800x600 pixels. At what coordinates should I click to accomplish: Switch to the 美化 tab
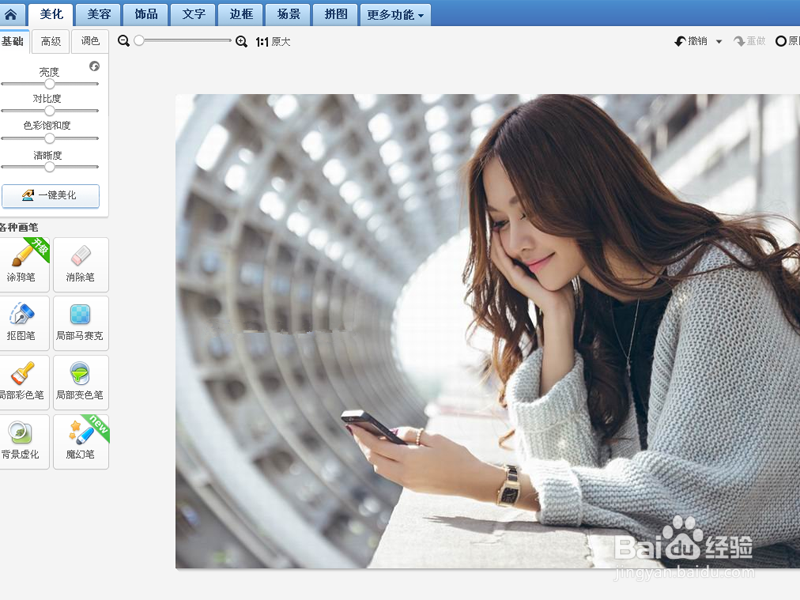(x=51, y=14)
